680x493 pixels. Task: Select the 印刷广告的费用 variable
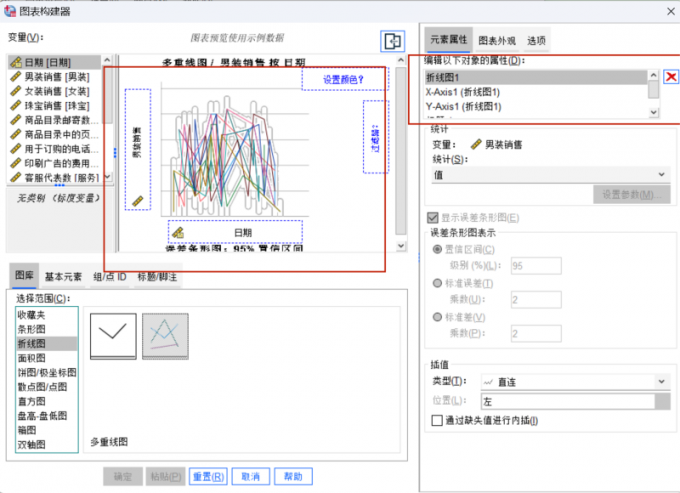[x=55, y=163]
